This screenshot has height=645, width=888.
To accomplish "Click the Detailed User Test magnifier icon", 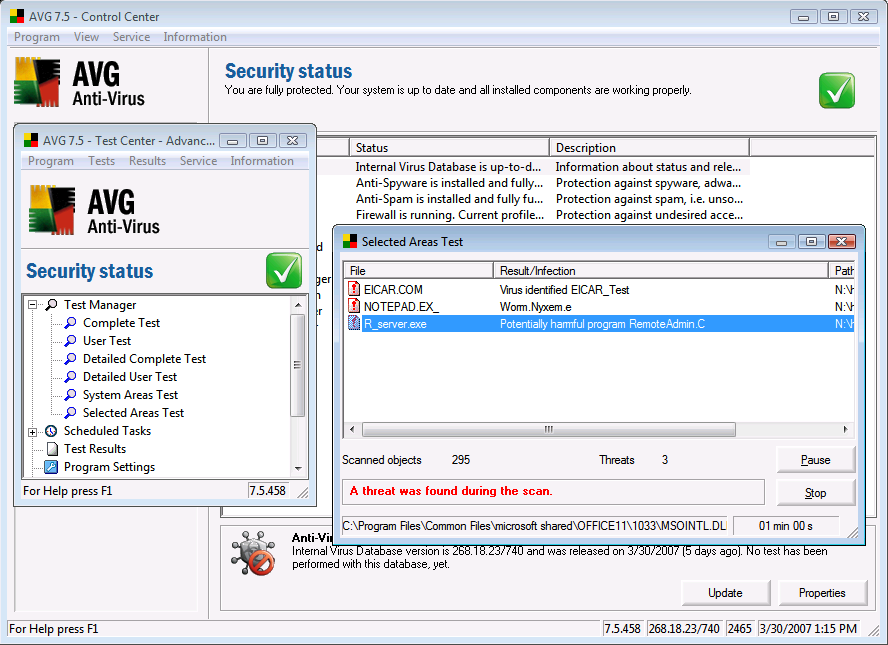I will point(70,377).
